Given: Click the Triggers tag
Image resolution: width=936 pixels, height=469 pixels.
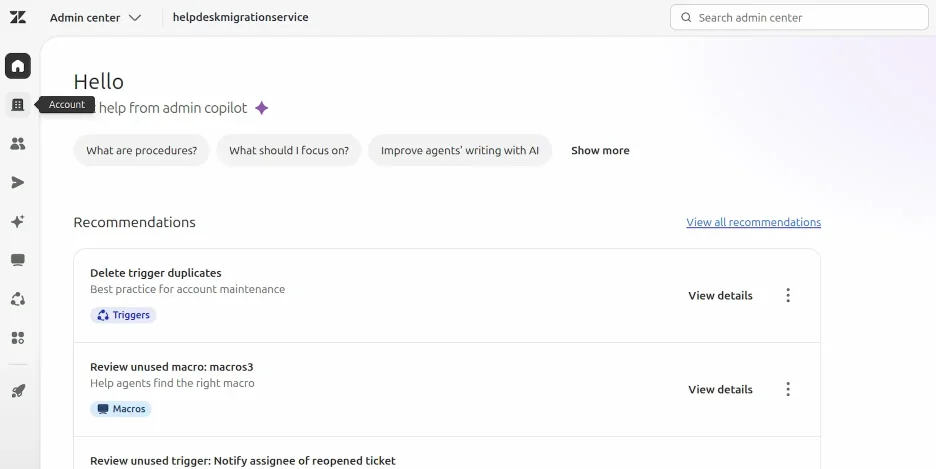Looking at the screenshot, I should [123, 315].
